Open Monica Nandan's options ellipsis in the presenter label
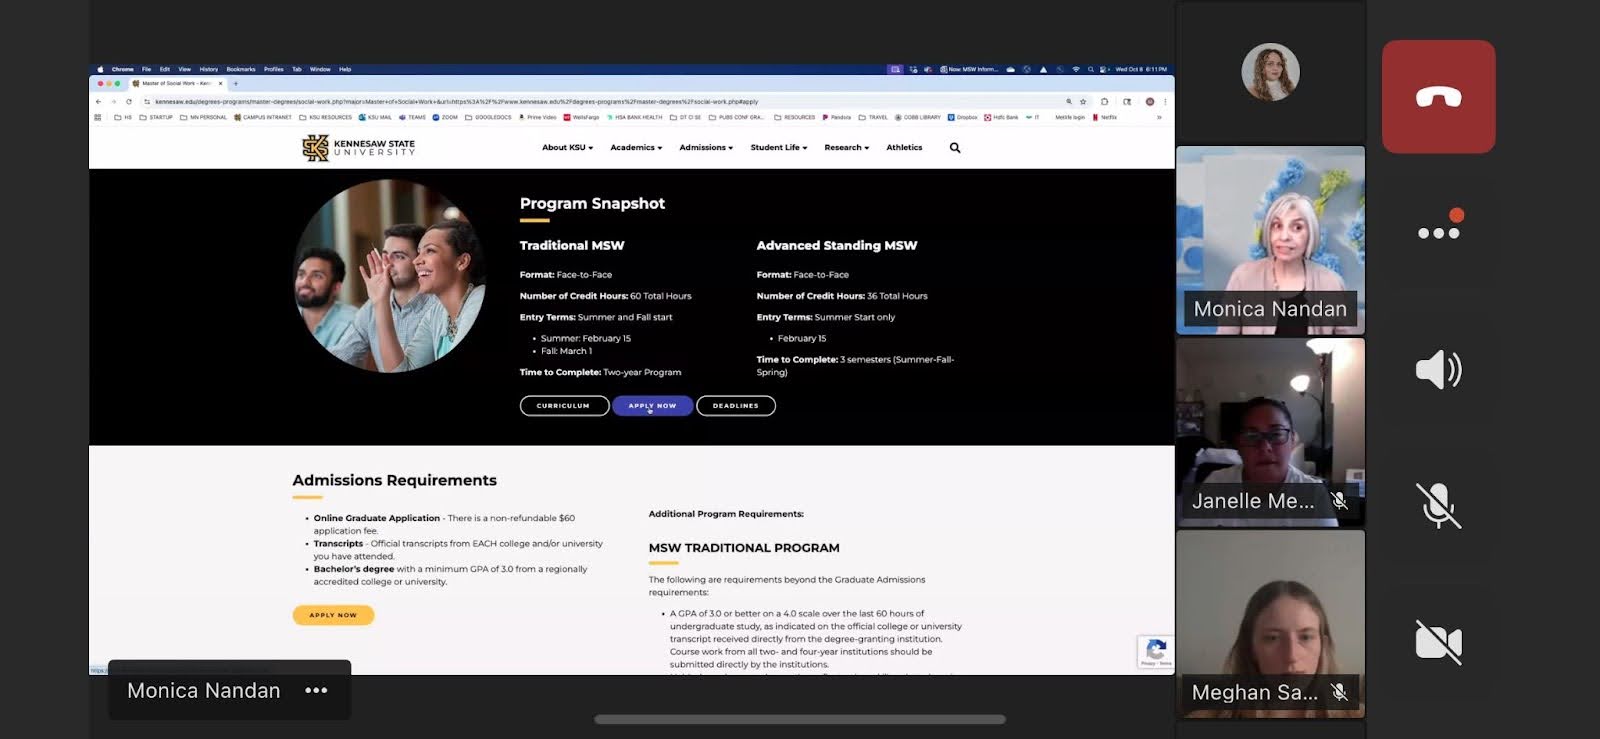 point(316,690)
